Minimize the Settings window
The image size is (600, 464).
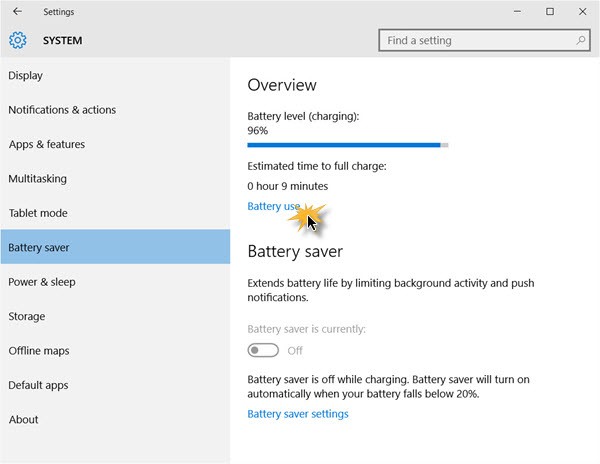[517, 11]
